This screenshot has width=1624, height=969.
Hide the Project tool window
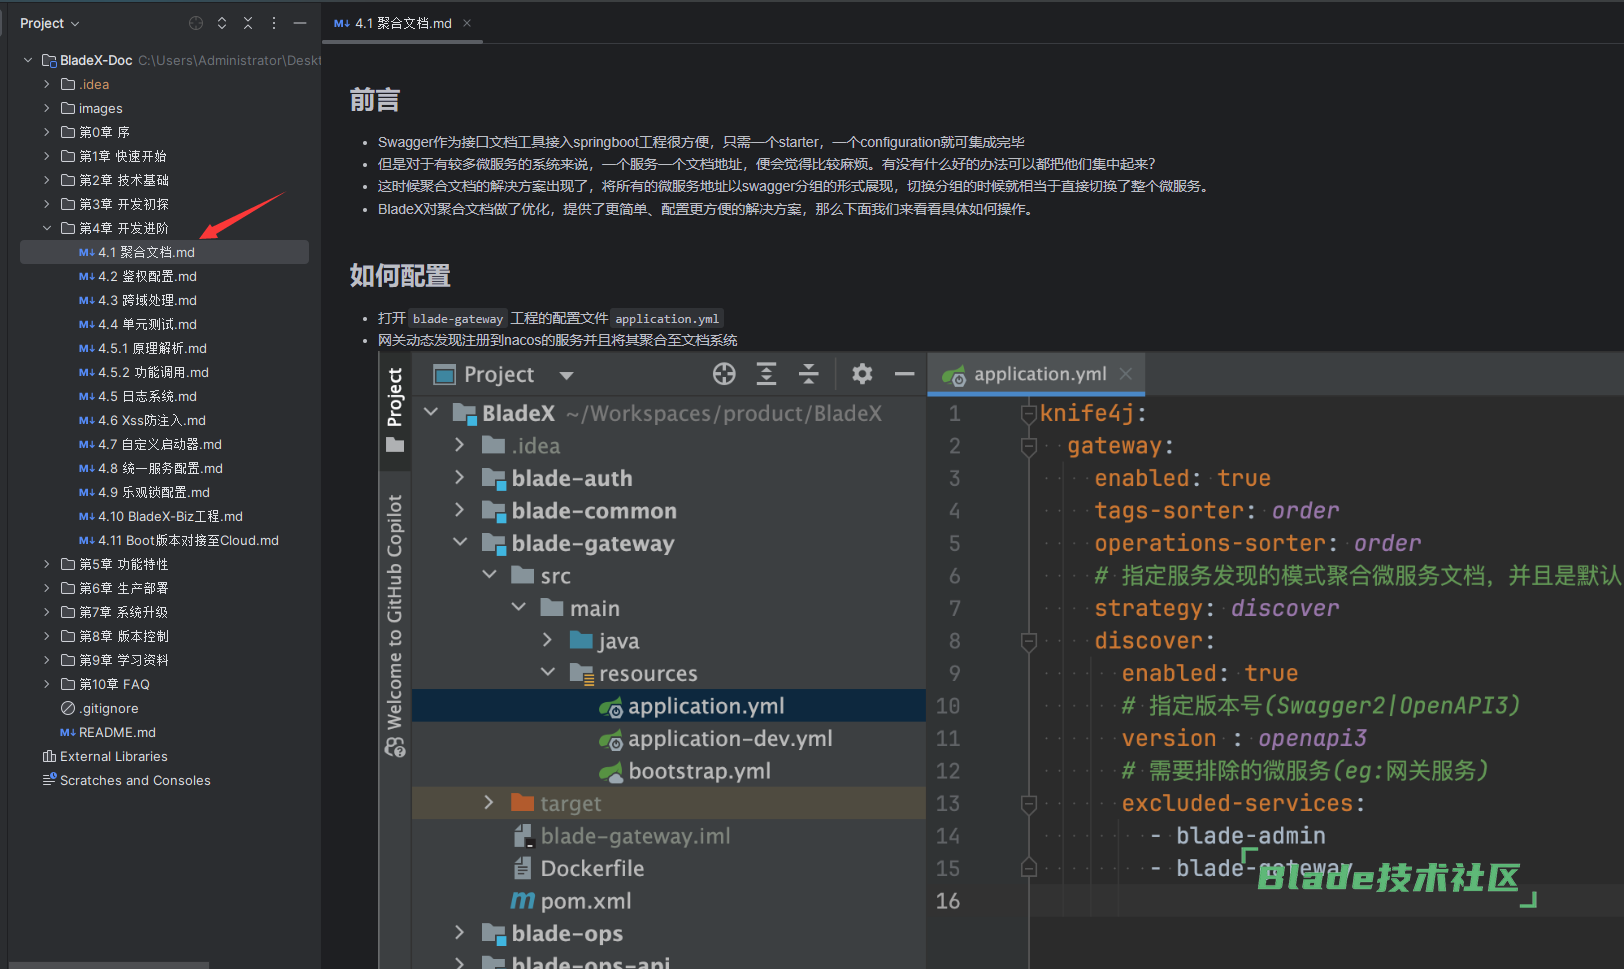[300, 23]
